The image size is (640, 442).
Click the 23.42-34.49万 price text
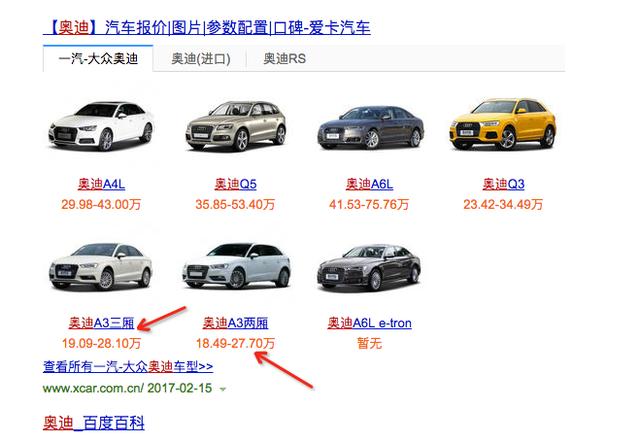tap(503, 204)
